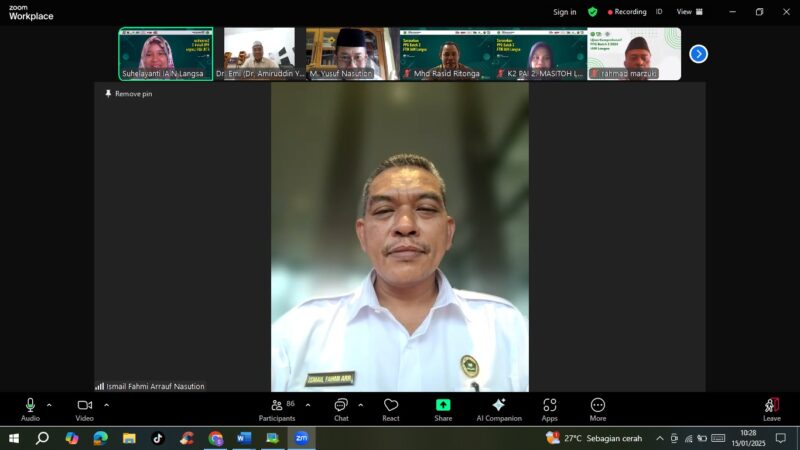Click the green encryption shield icon
Viewport: 800px width, 450px height.
(x=592, y=12)
